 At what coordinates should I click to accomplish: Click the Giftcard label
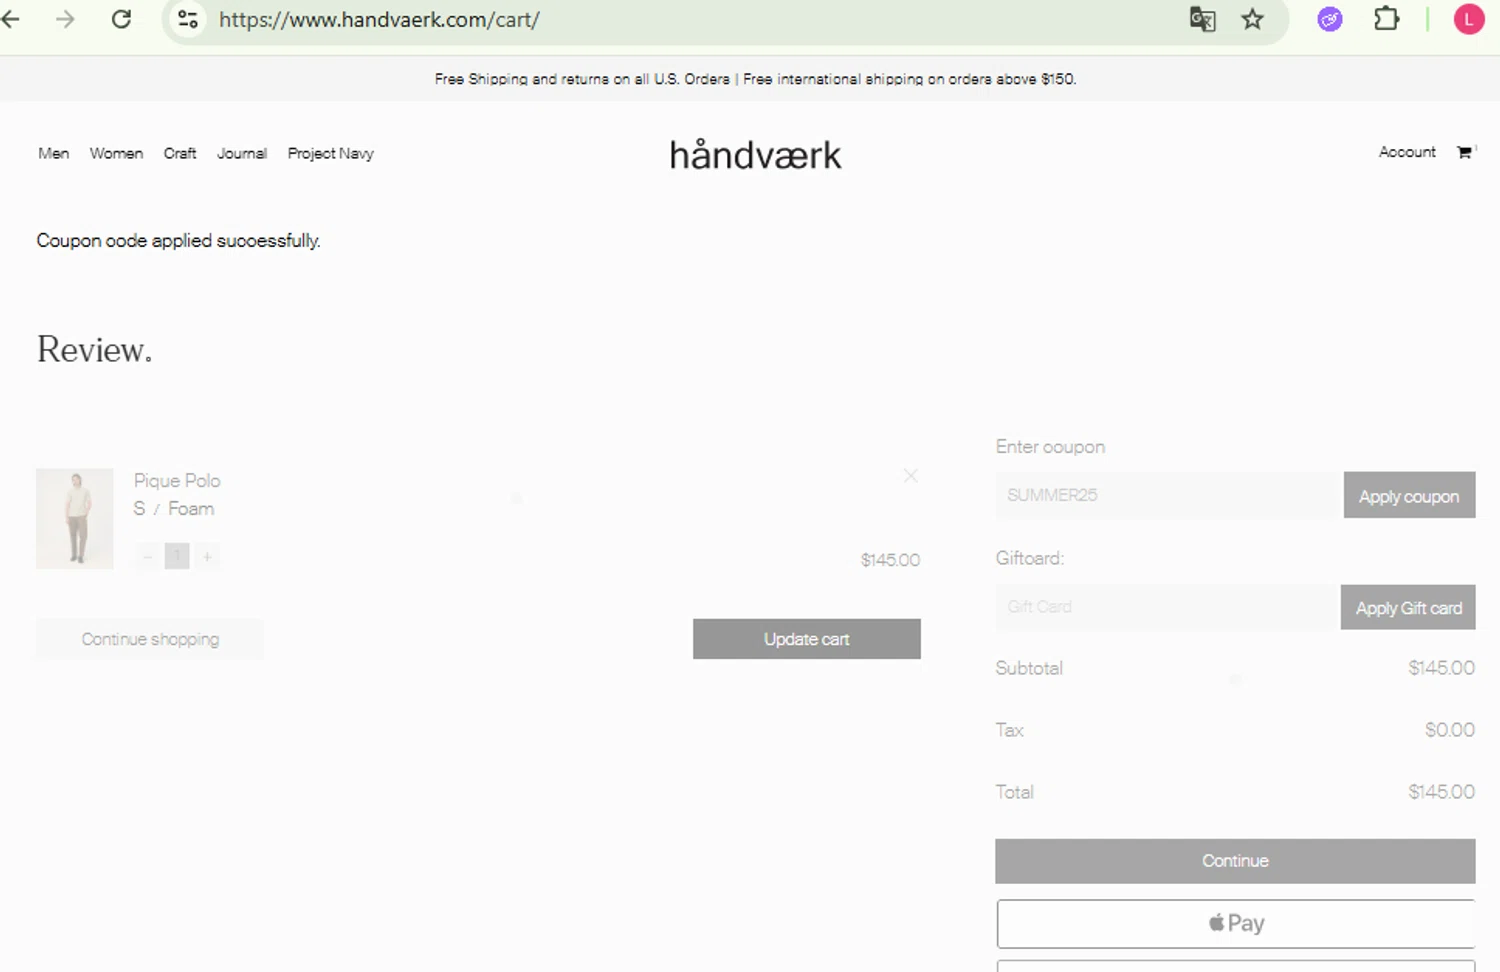1029,558
